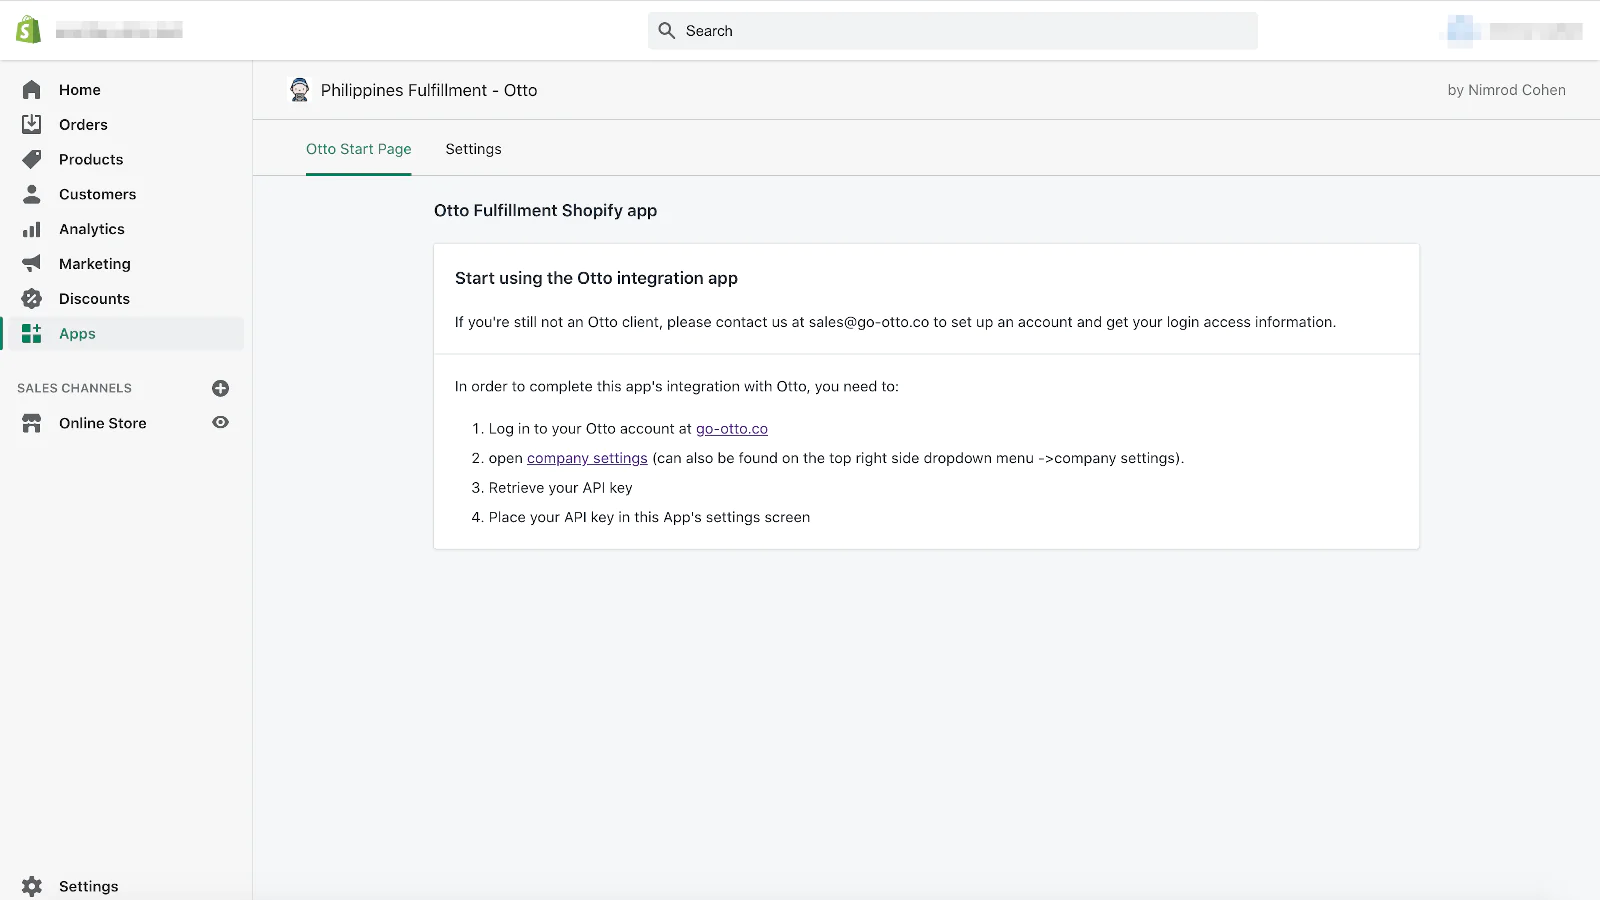Viewport: 1600px width, 900px height.
Task: Click the Shopify logo icon
Action: [29, 30]
